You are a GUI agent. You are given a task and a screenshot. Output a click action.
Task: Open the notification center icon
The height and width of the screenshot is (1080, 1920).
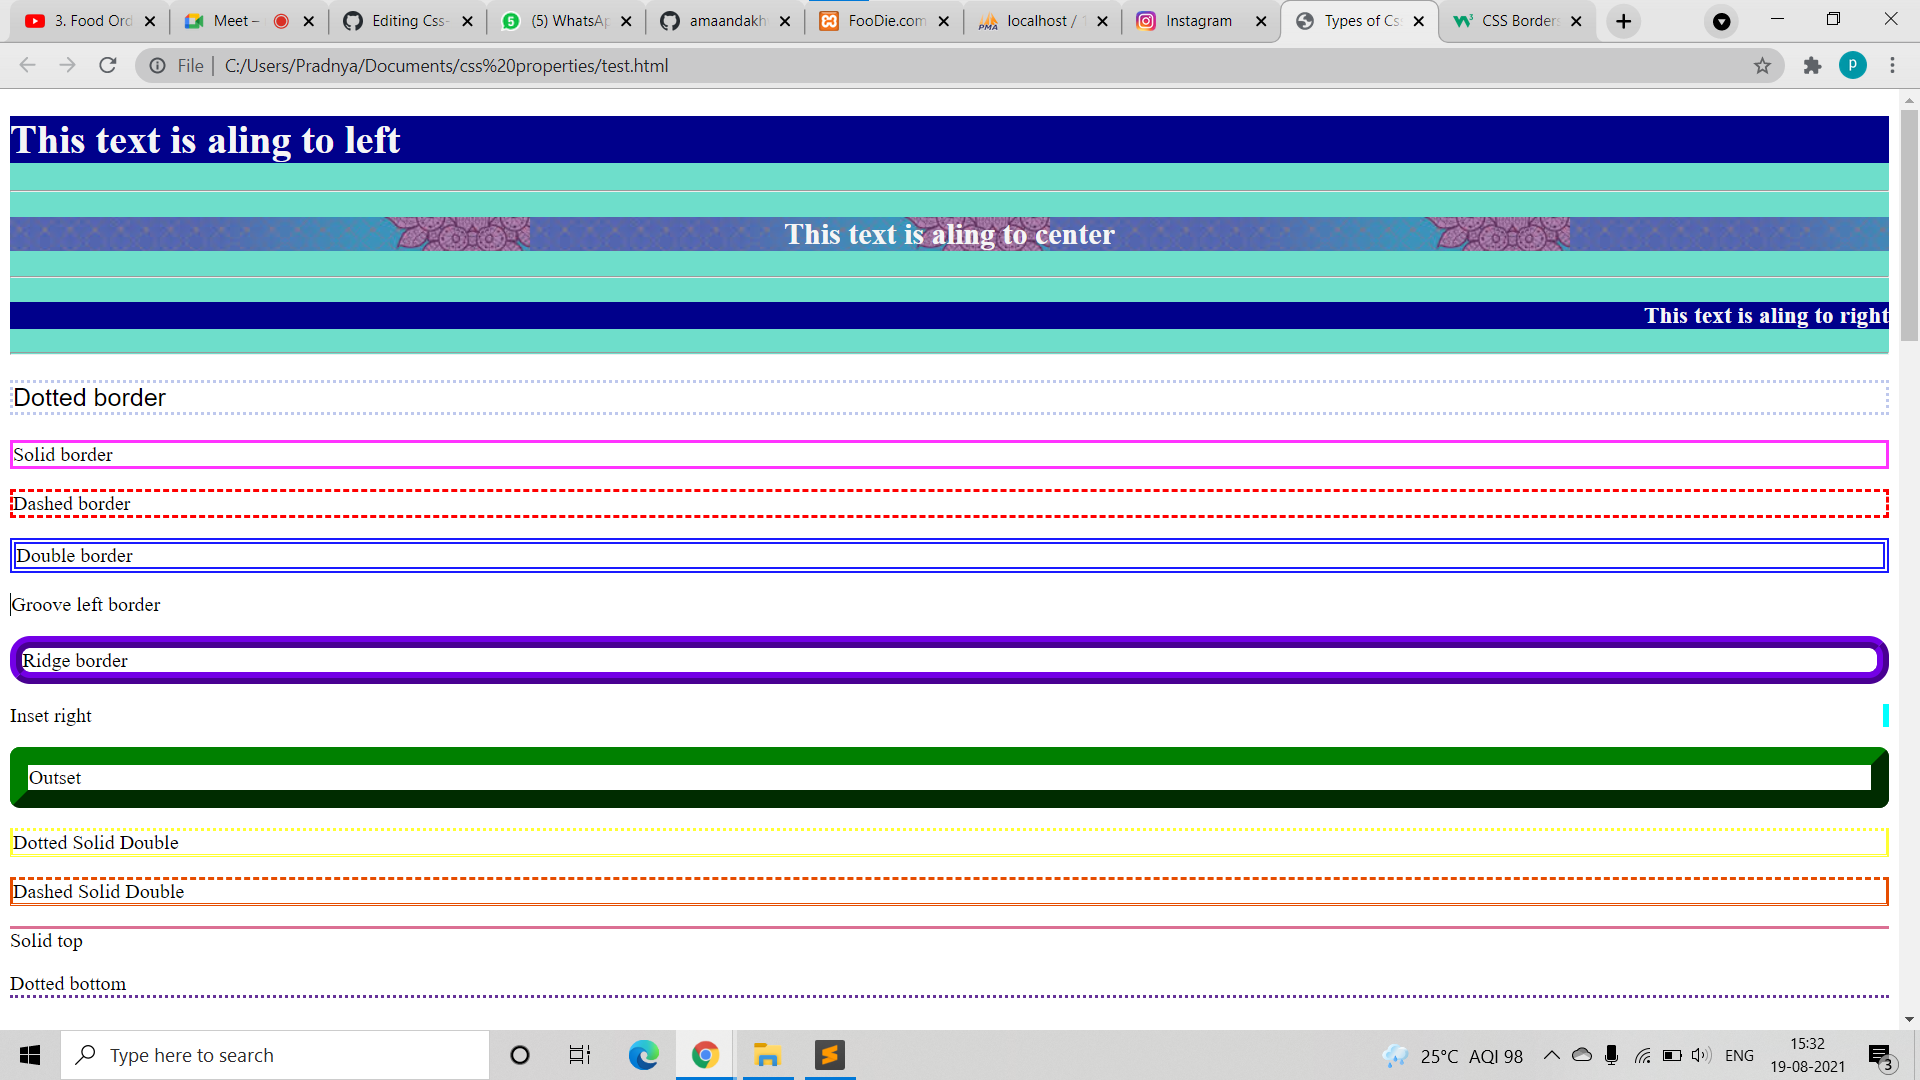(1880, 1056)
